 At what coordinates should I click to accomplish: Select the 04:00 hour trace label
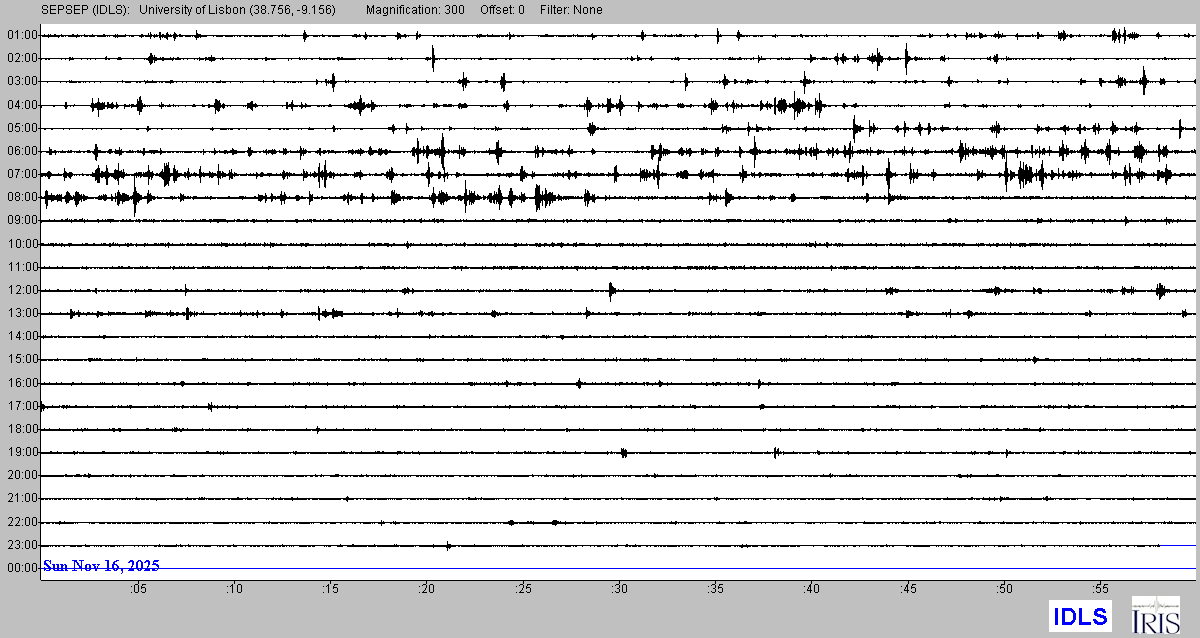click(22, 105)
